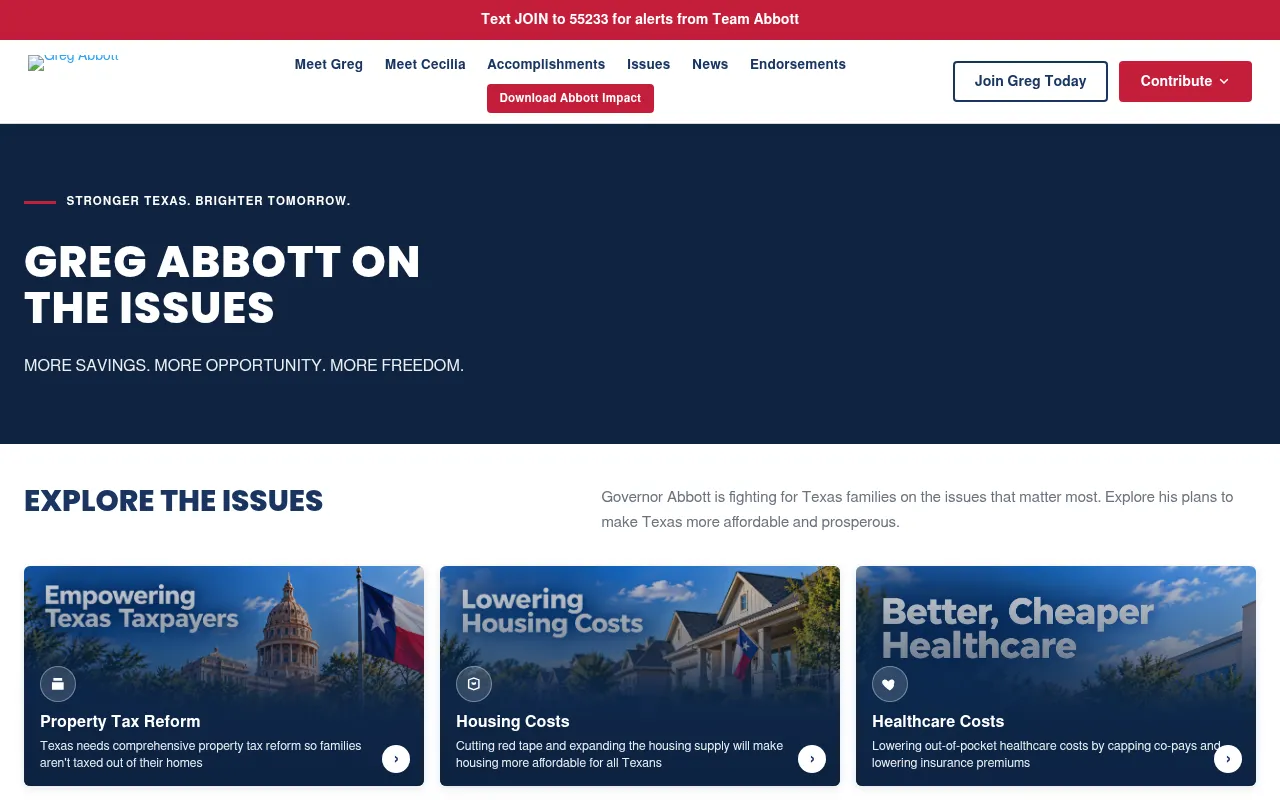Open the Healthcare Costs heading link
This screenshot has height=800, width=1280.
click(x=938, y=721)
